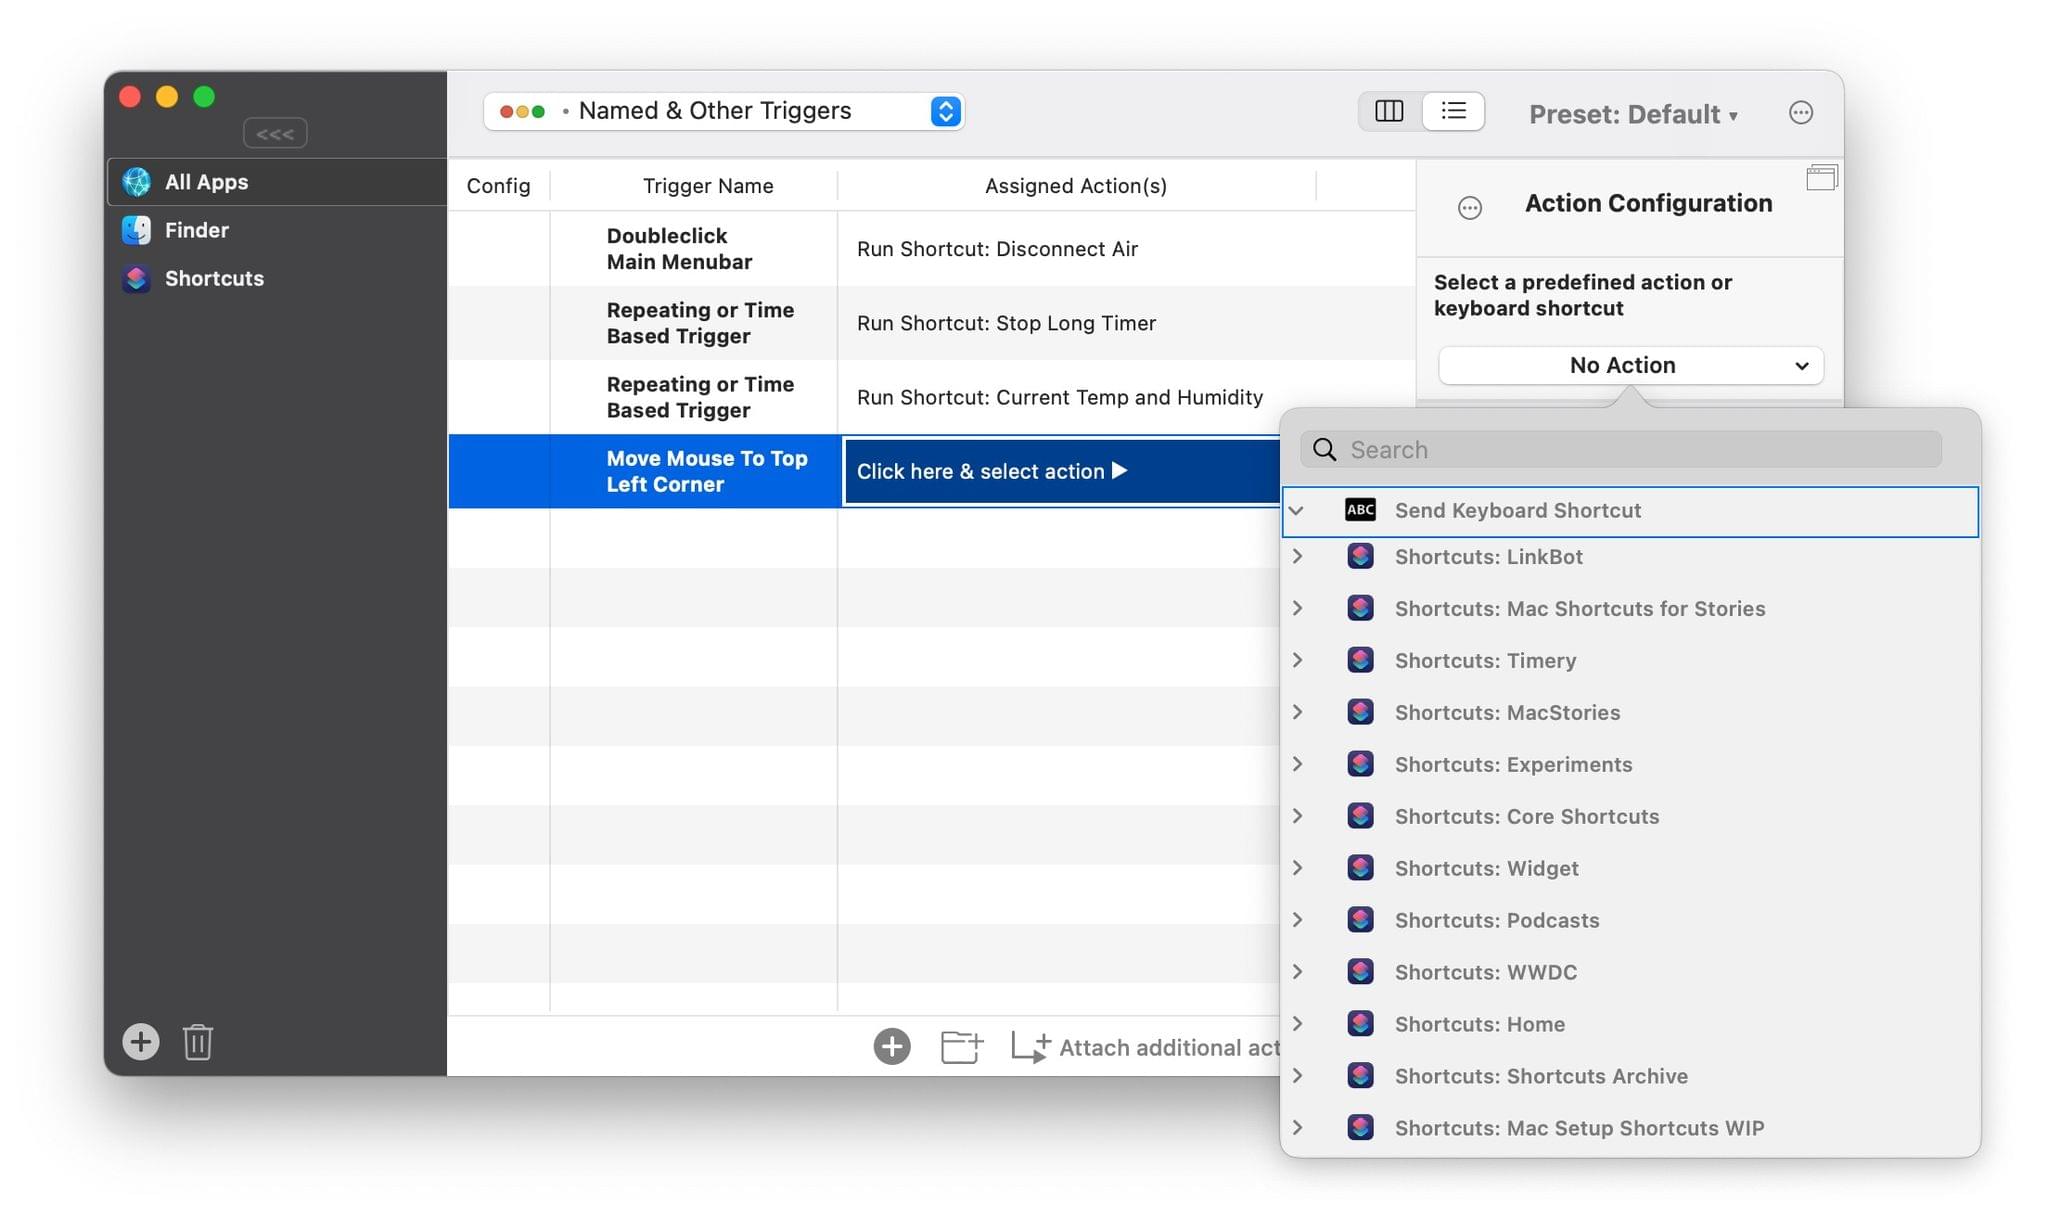Click the add action plus icon
2048x1232 pixels.
click(x=891, y=1045)
